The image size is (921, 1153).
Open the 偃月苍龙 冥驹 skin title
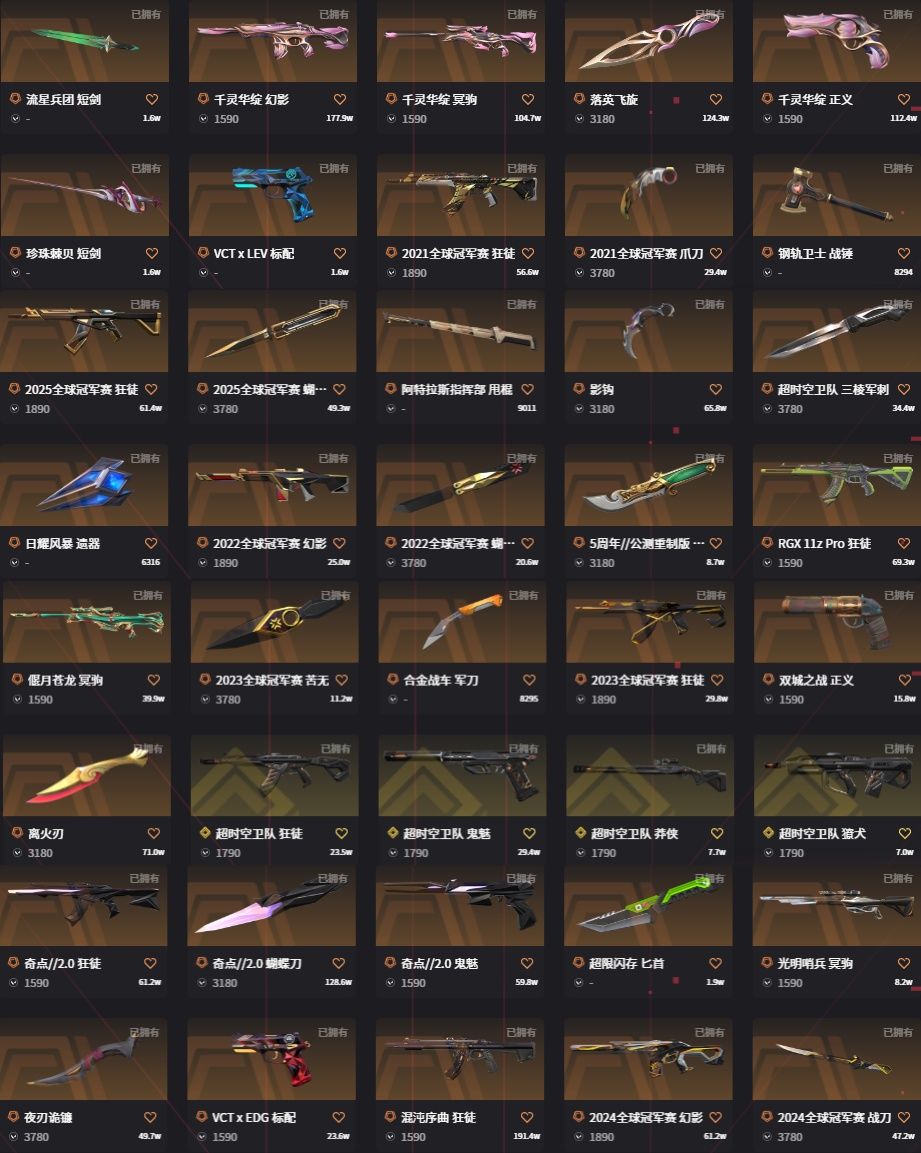[65, 679]
